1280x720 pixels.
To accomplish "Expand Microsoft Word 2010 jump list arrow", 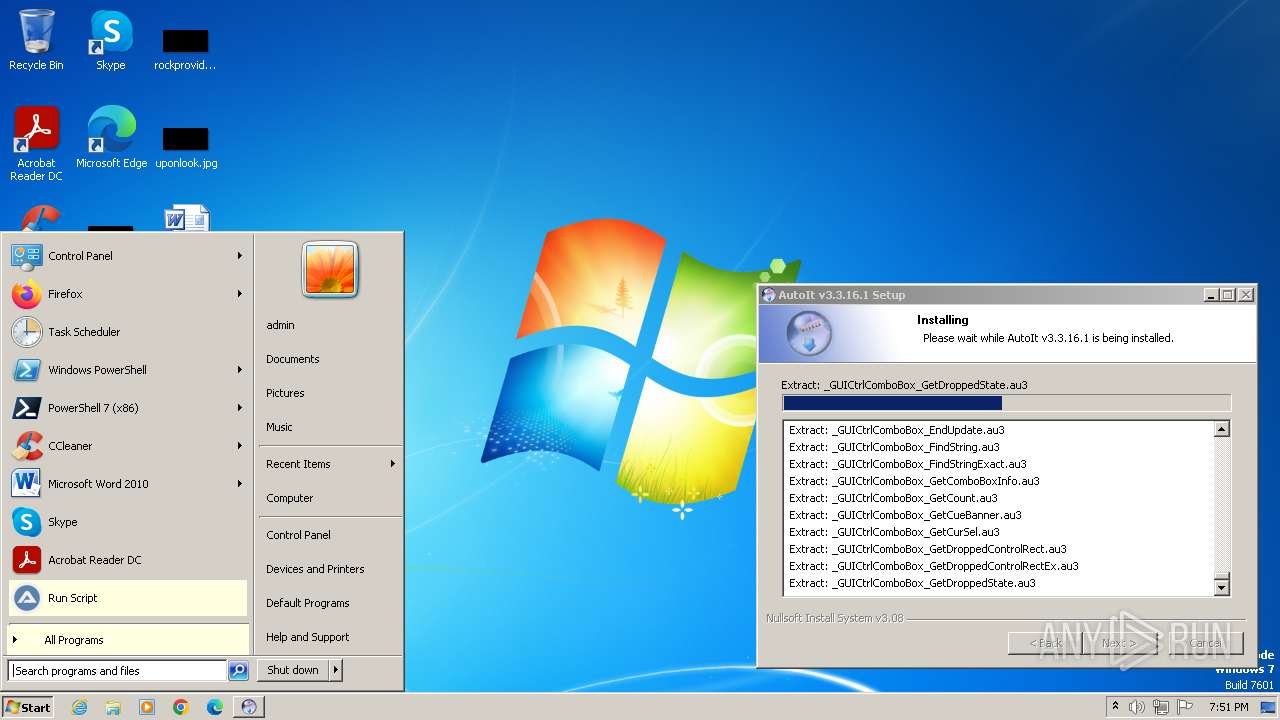I will (x=240, y=484).
